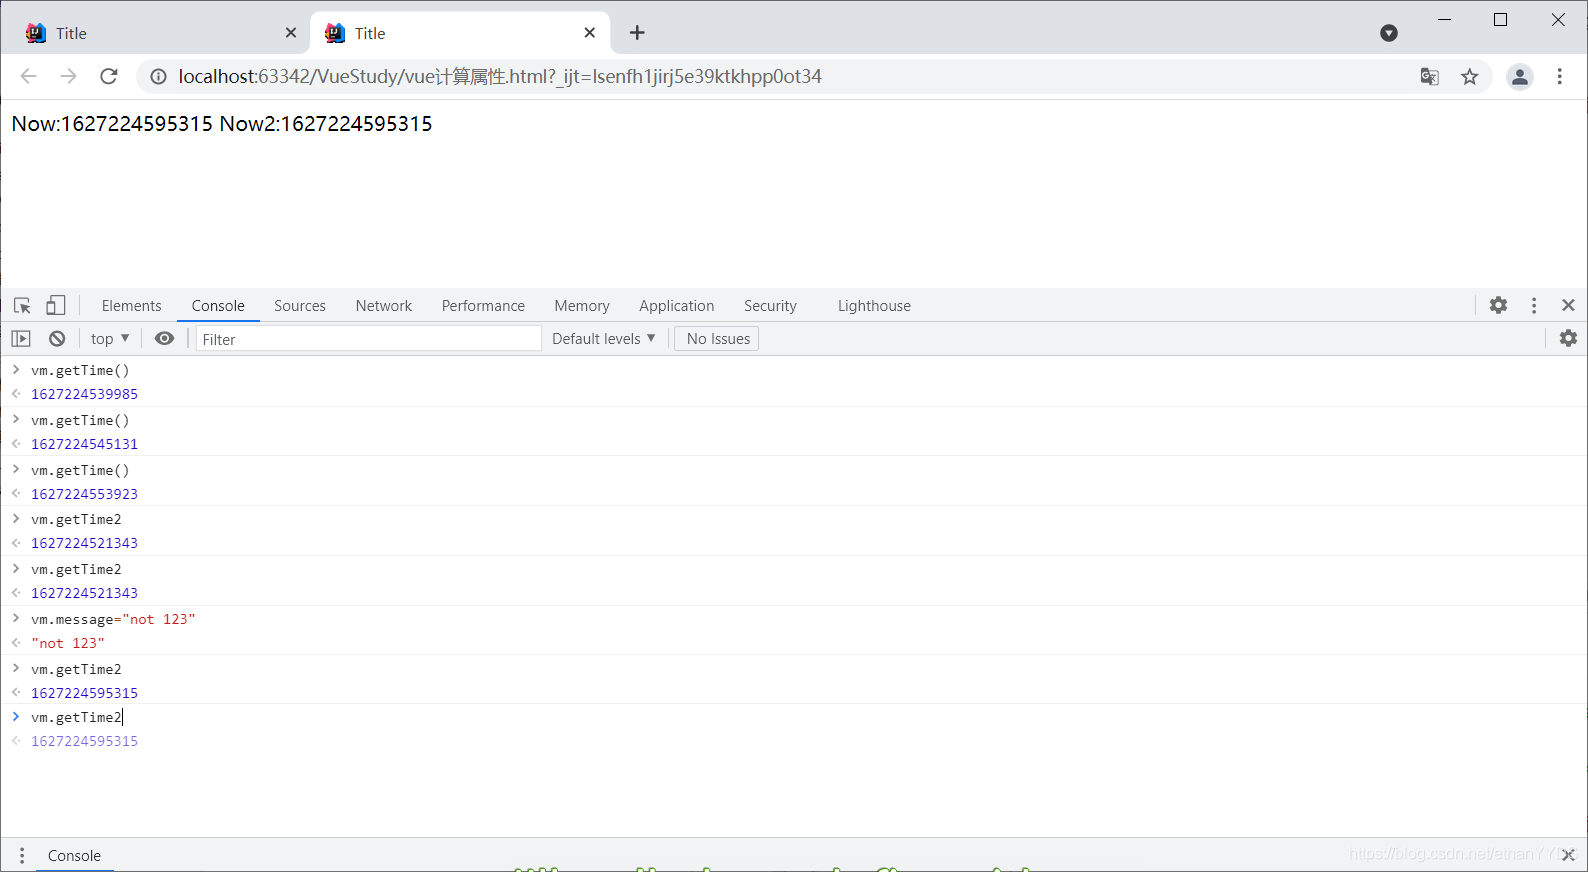1588x872 pixels.
Task: Click the vm.message="not 123" console entry
Action: pos(113,619)
